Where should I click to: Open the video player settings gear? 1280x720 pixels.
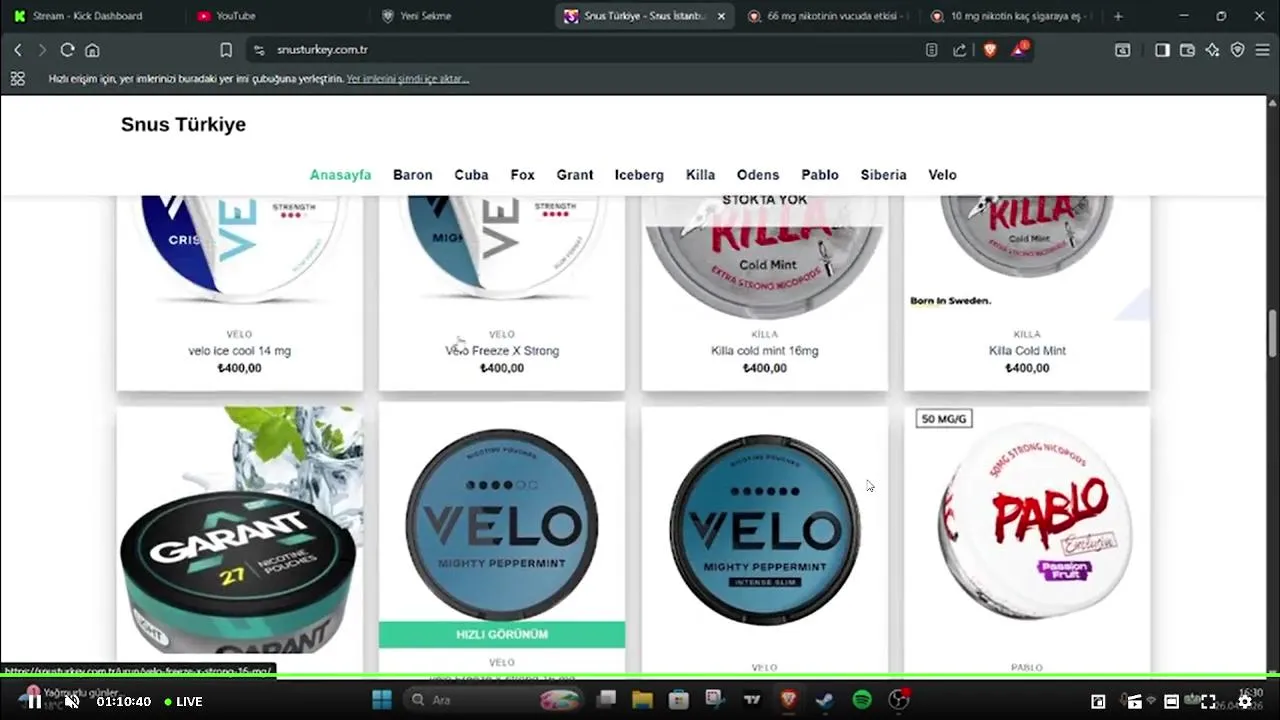[x=1245, y=702]
